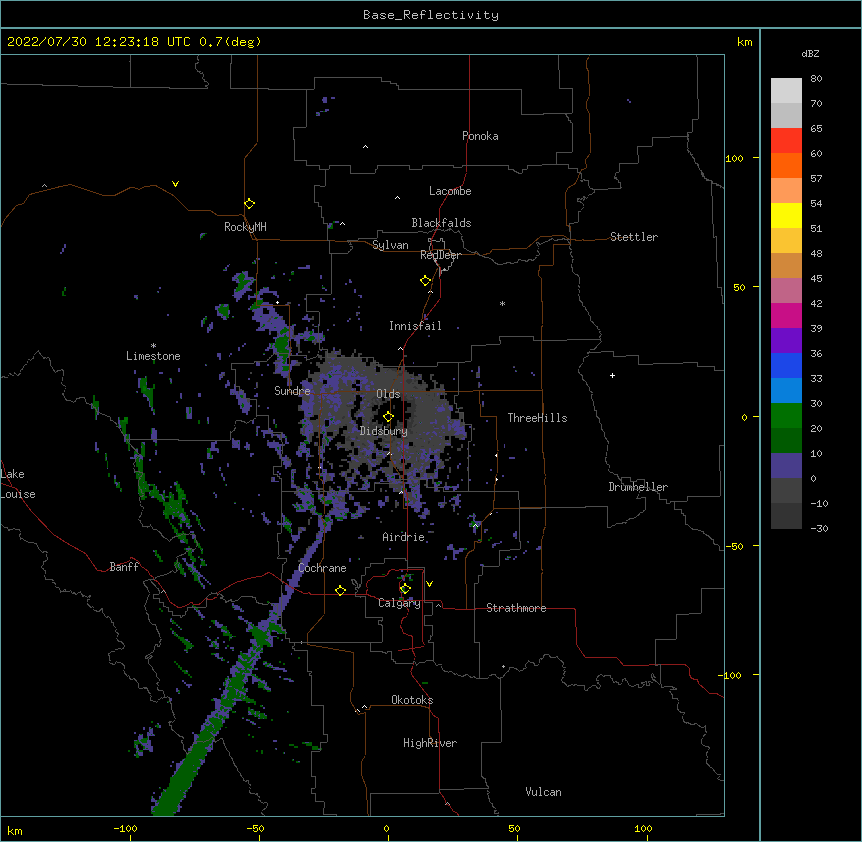Click the Ponoka label
The width and height of the screenshot is (862, 842).
click(x=480, y=136)
